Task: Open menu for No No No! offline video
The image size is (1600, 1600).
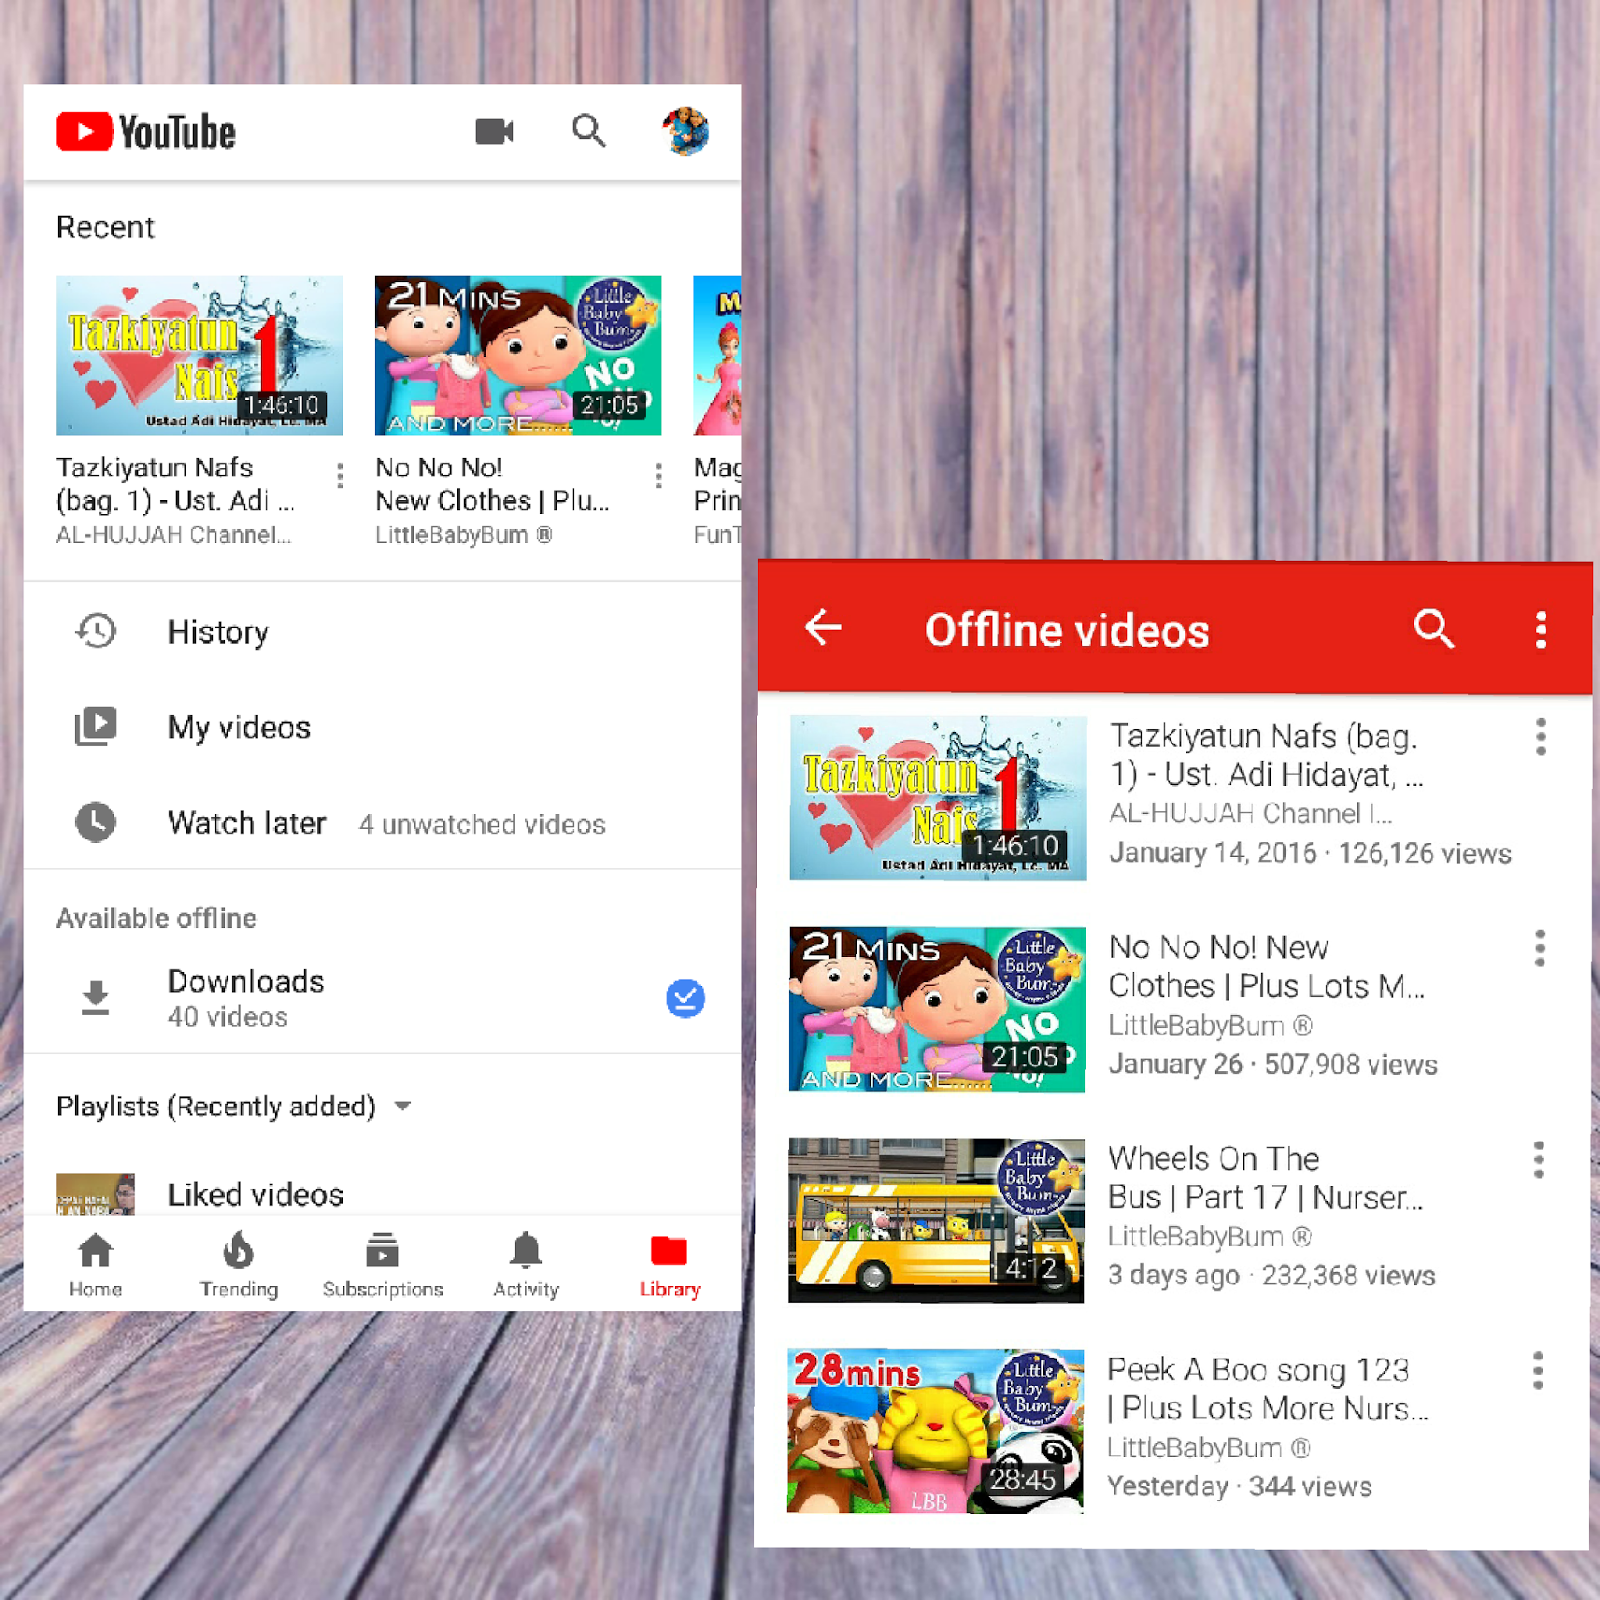Action: point(1540,948)
